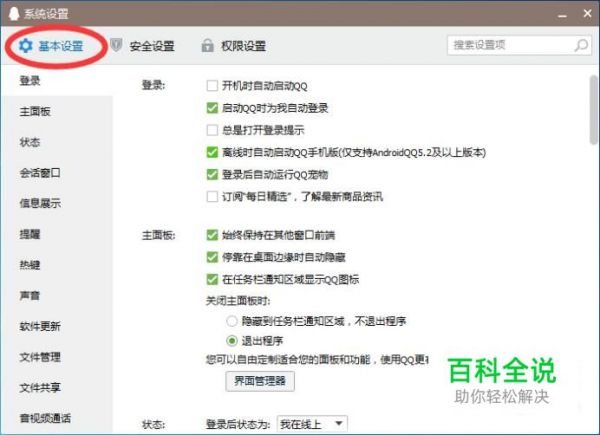Expand the 我在线上 status dropdown

[312, 424]
